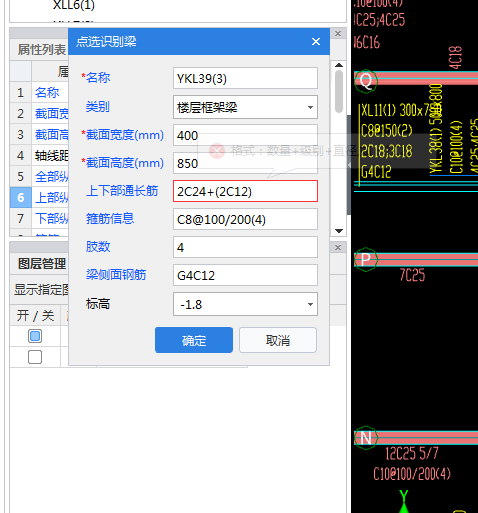Open the 属性列表 tab

42,50
